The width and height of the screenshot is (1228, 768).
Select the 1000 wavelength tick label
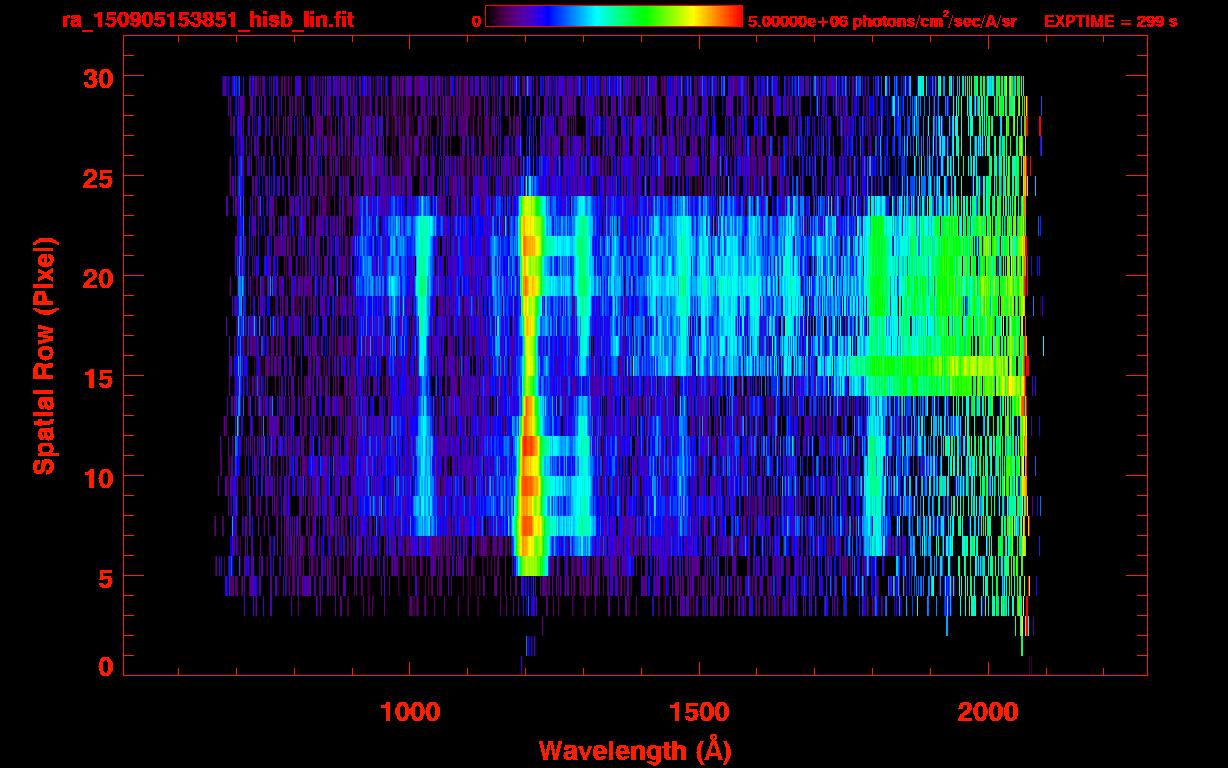point(410,712)
